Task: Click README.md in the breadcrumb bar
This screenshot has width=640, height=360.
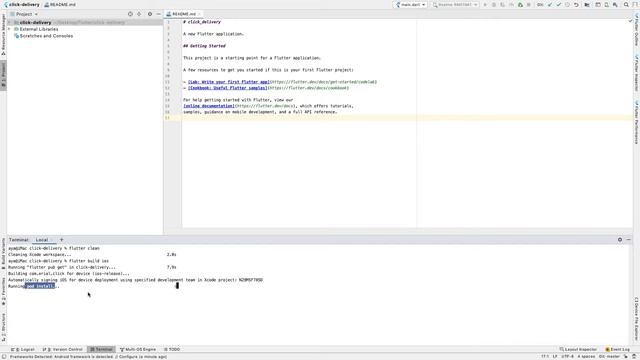Action: (60, 4)
